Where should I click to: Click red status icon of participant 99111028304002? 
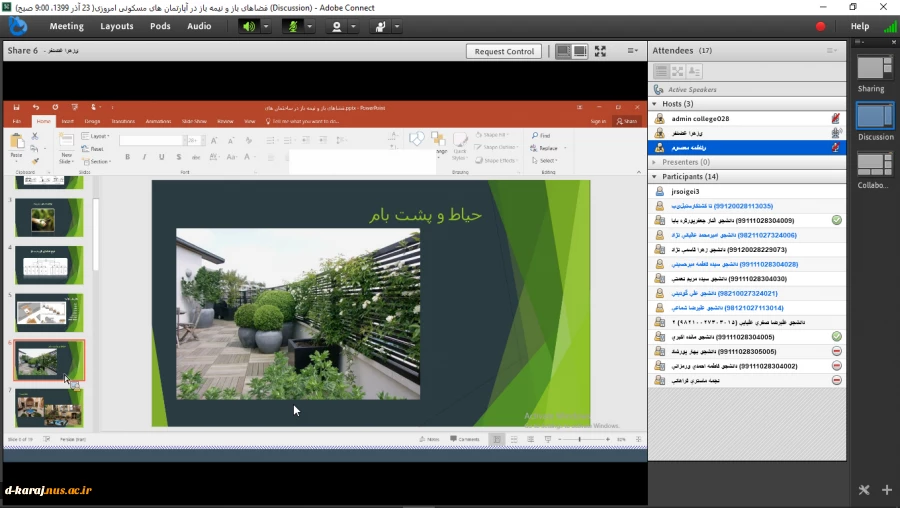pos(837,366)
